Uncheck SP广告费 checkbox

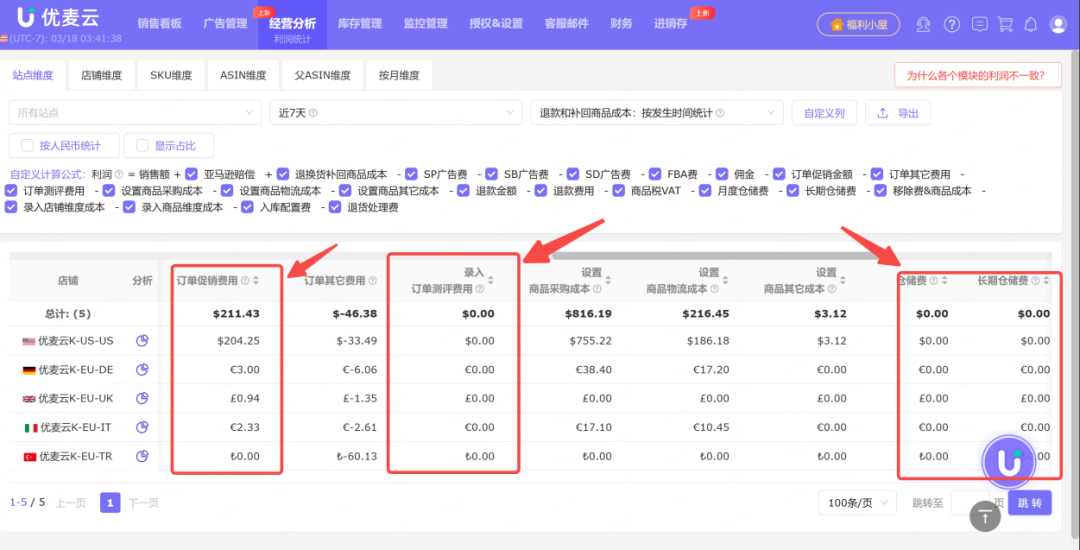411,174
